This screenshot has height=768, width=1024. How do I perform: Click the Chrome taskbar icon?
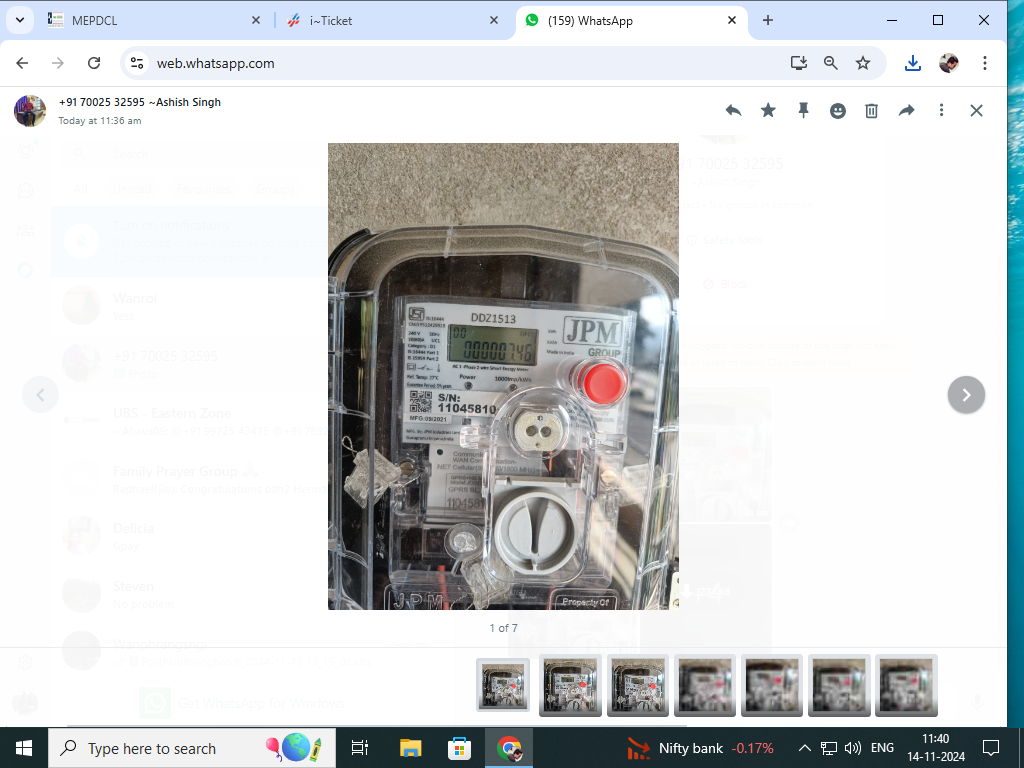click(509, 748)
